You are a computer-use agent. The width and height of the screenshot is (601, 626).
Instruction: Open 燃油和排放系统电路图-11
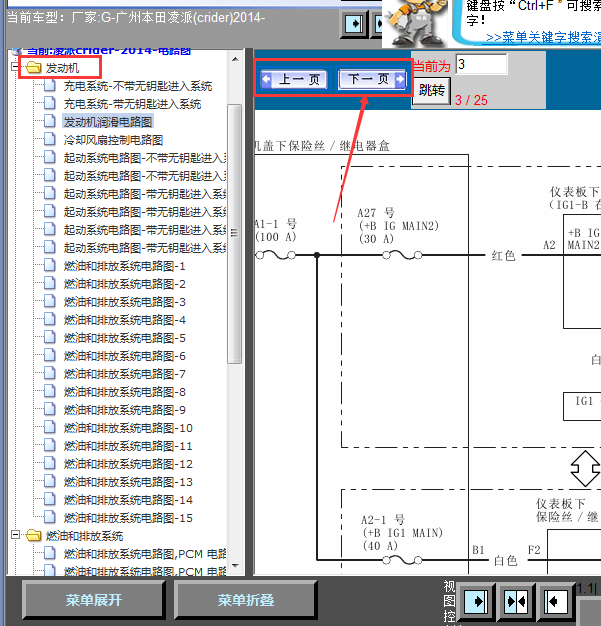[128, 446]
